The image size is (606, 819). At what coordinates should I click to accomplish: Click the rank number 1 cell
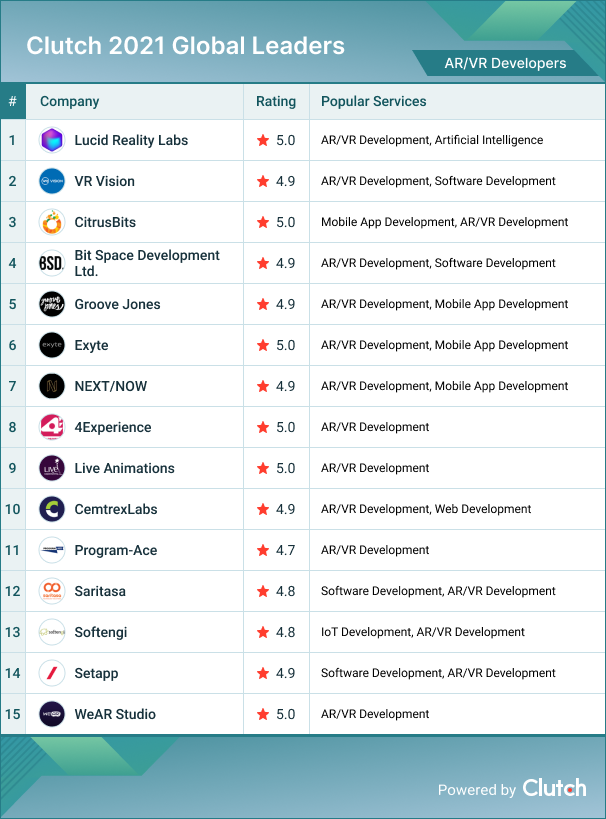click(x=13, y=140)
